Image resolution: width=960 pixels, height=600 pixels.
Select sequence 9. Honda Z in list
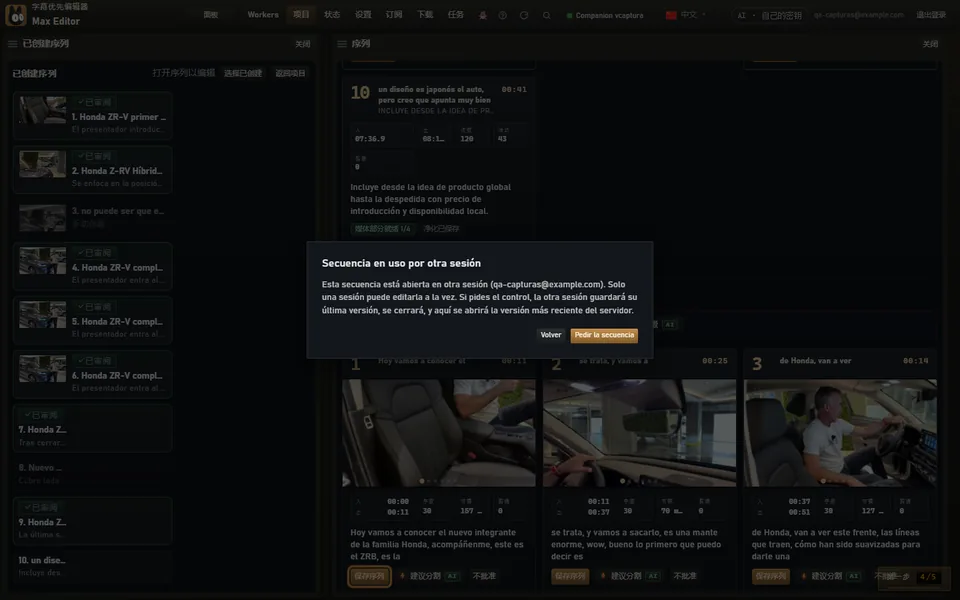point(92,521)
